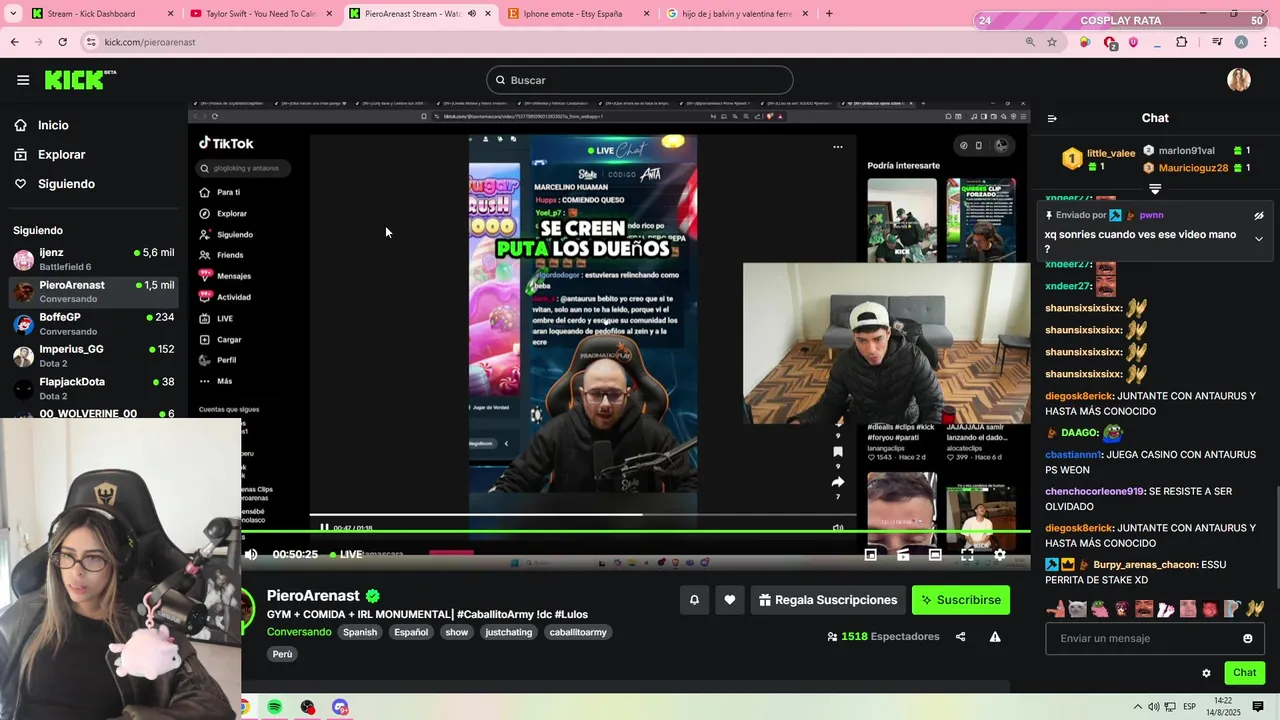Open Windows notifications in system tray
The height and width of the screenshot is (720, 1280).
1258,706
